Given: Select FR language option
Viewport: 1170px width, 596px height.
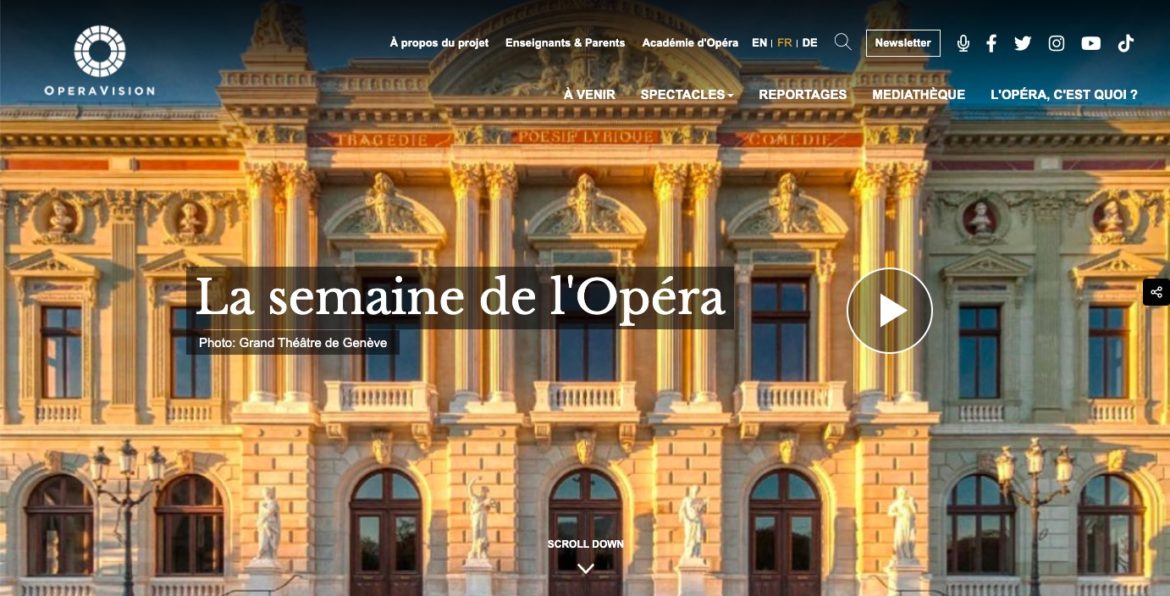Looking at the screenshot, I should pyautogui.click(x=784, y=43).
